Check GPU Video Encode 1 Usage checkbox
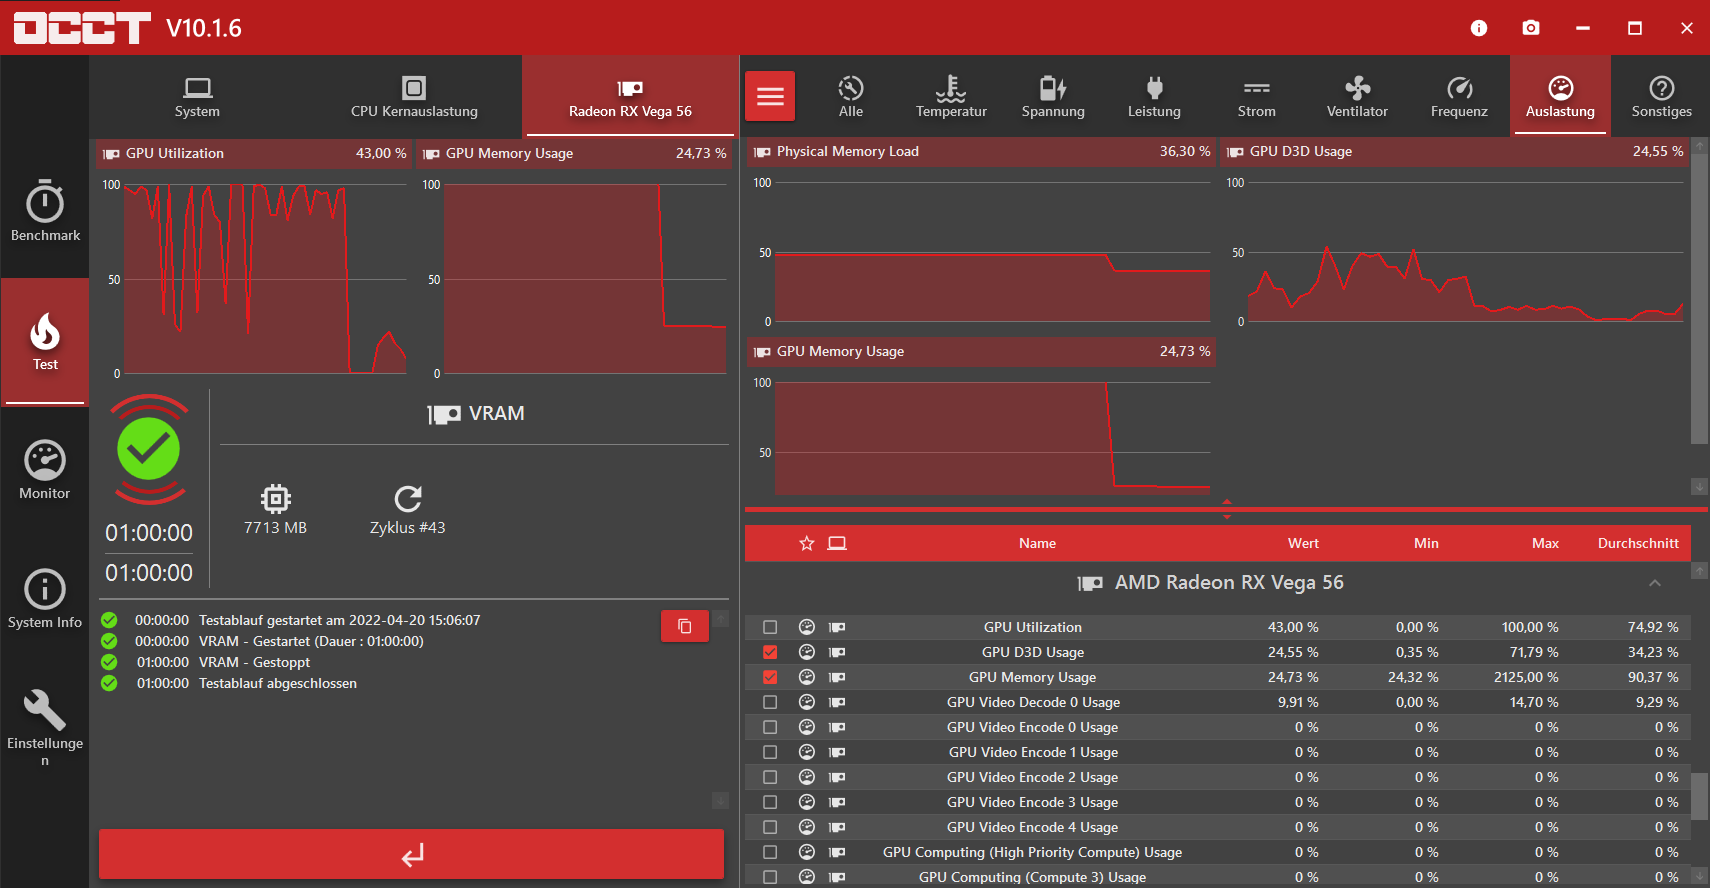Image resolution: width=1710 pixels, height=888 pixels. coord(770,752)
